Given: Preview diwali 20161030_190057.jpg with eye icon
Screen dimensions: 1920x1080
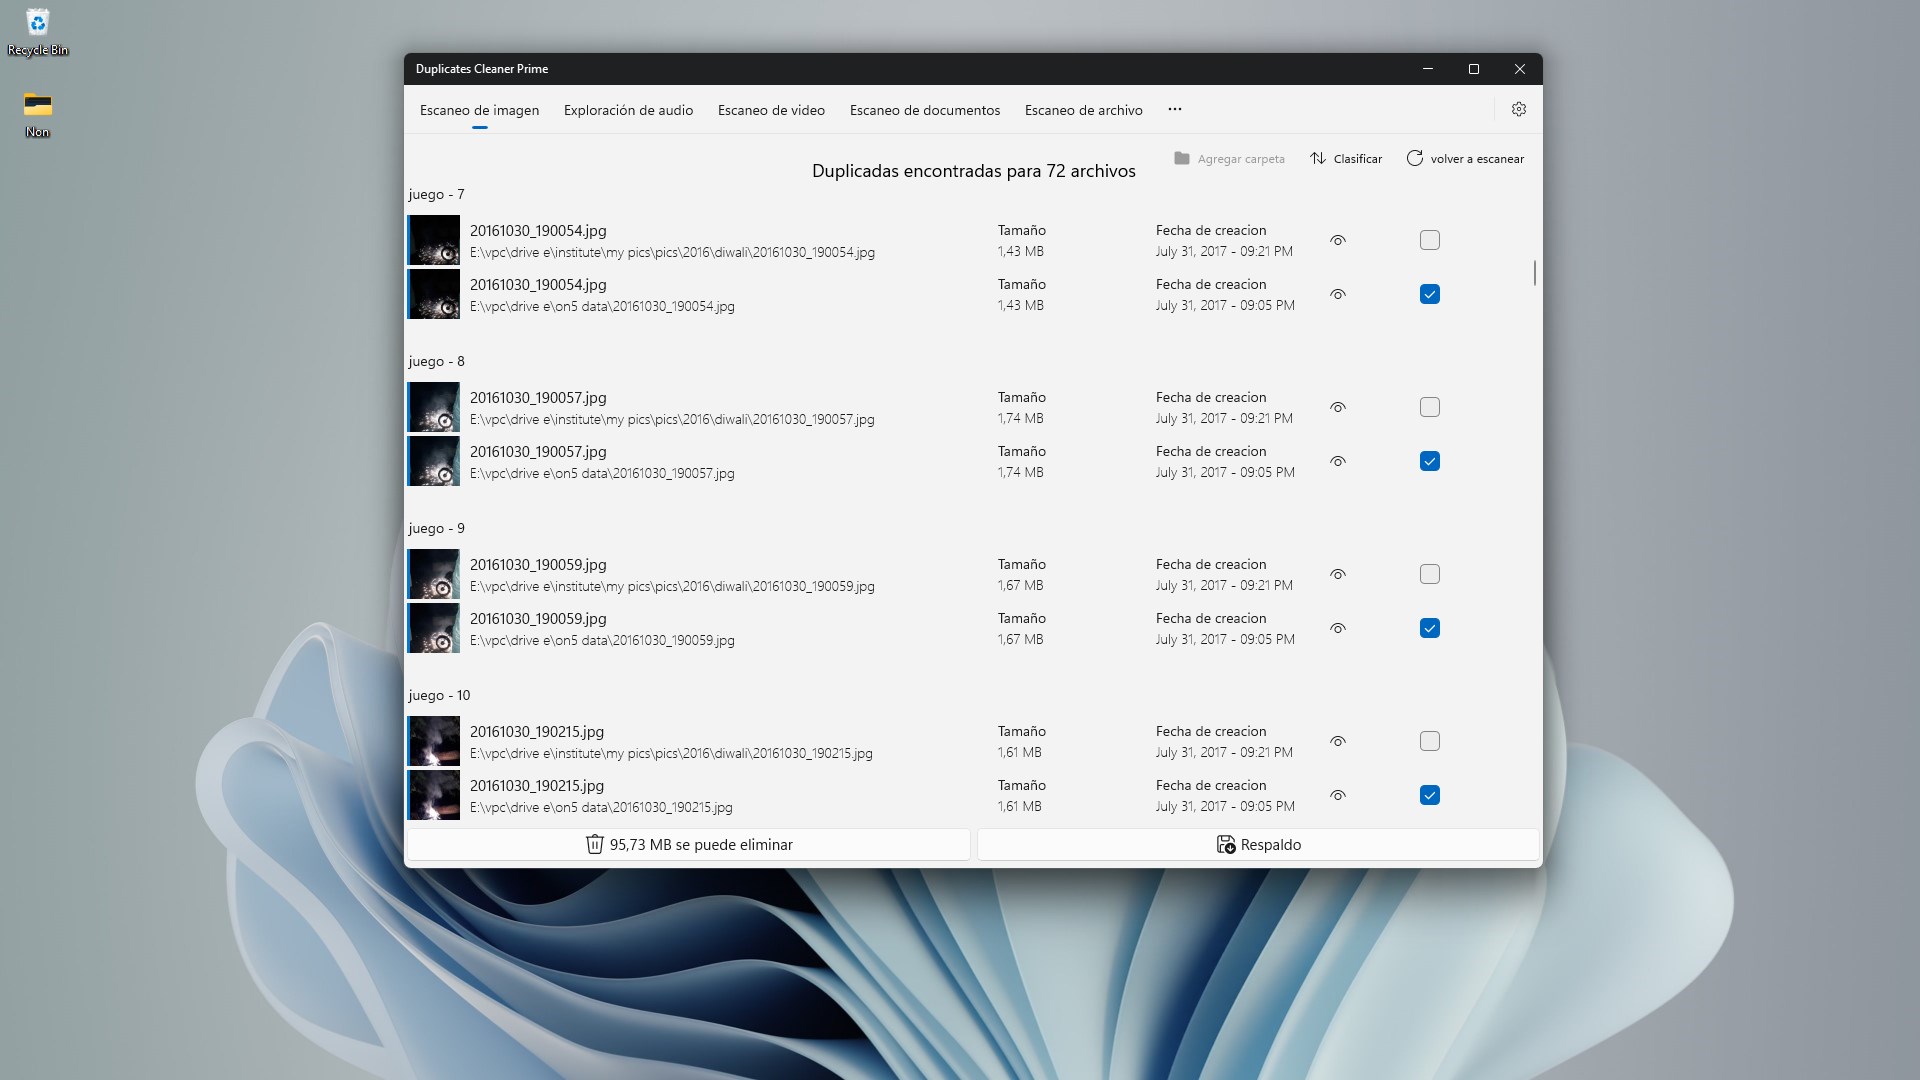Looking at the screenshot, I should 1338,408.
